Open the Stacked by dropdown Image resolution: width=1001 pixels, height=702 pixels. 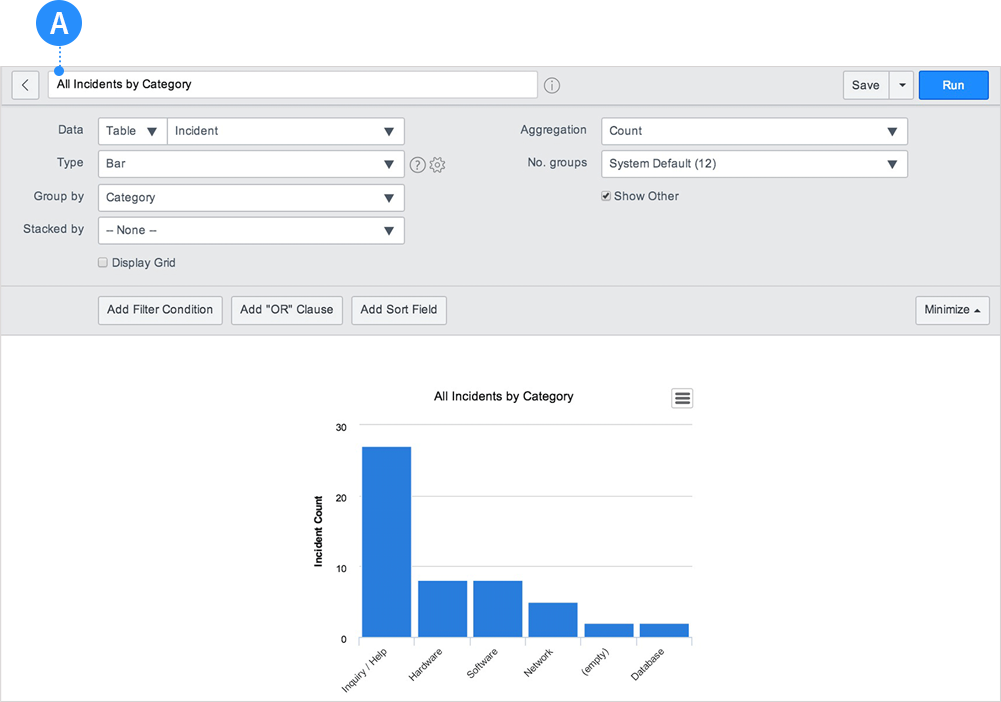[x=250, y=230]
